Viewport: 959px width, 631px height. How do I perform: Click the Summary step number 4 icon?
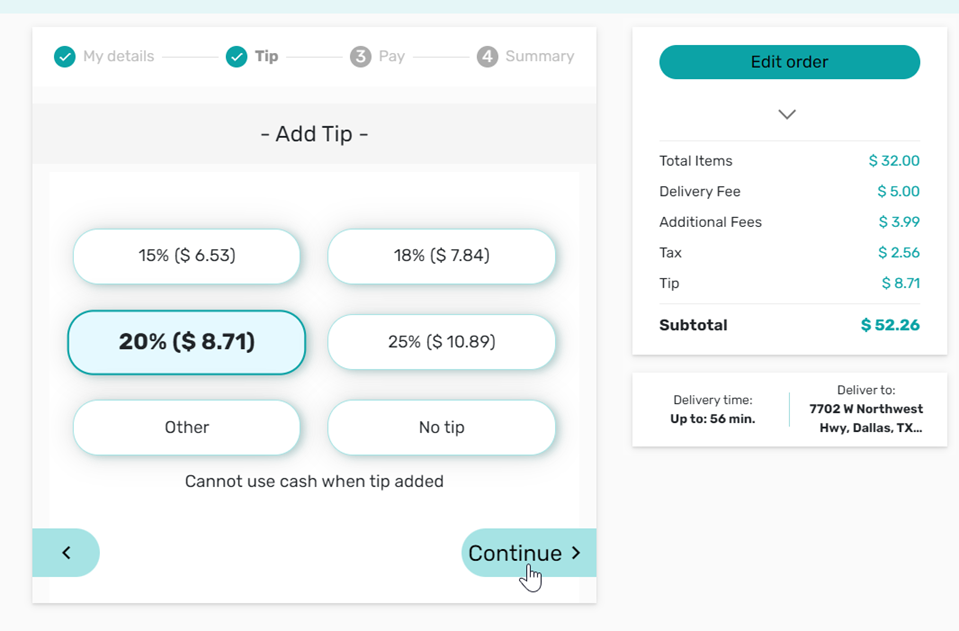coord(487,57)
